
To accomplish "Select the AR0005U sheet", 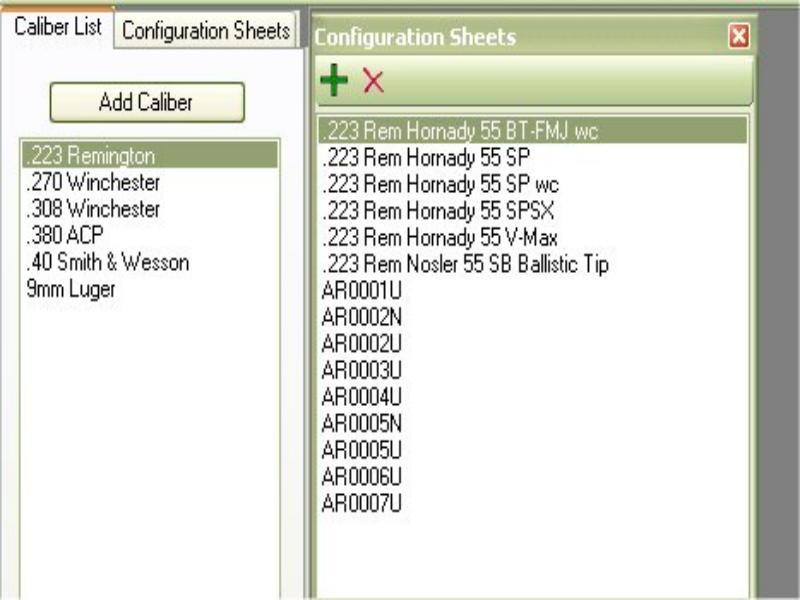I will coord(533,450).
